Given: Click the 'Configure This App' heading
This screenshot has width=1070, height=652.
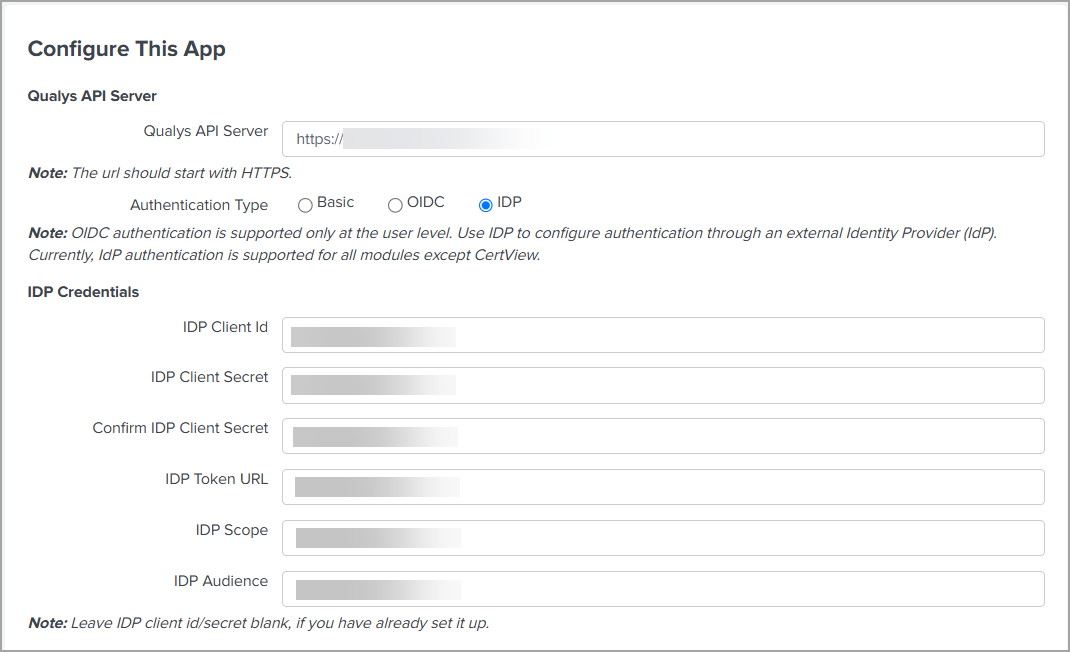Looking at the screenshot, I should 126,49.
